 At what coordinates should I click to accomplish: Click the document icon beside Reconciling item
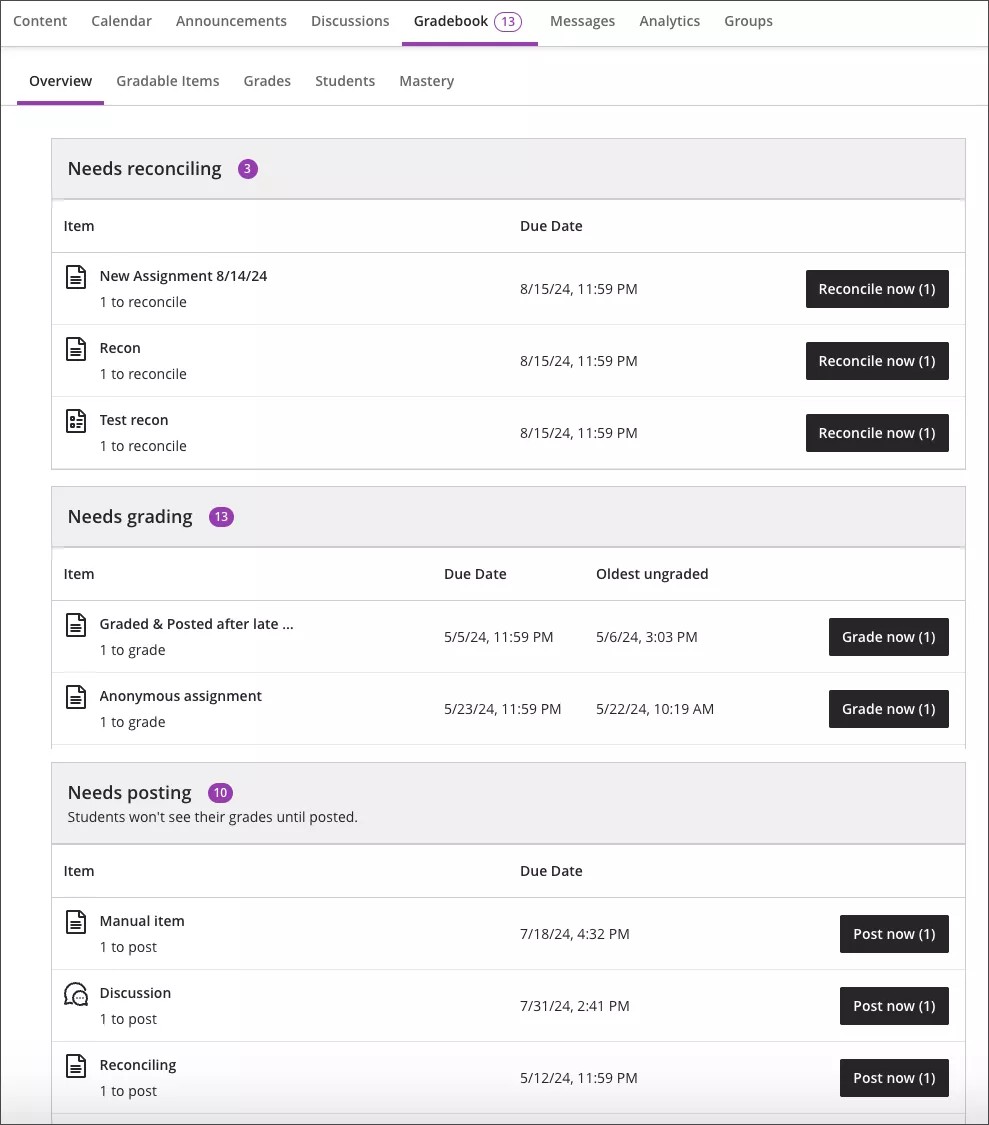pyautogui.click(x=76, y=1065)
